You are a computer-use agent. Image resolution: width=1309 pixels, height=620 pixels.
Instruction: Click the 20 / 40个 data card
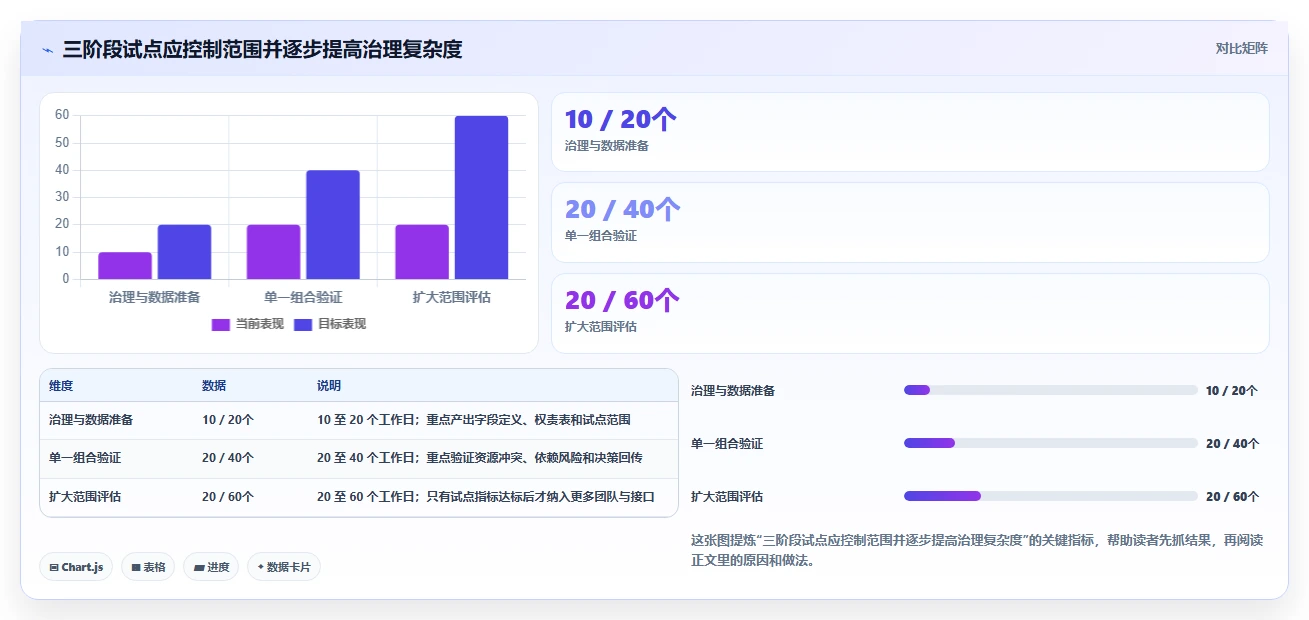tap(910, 222)
